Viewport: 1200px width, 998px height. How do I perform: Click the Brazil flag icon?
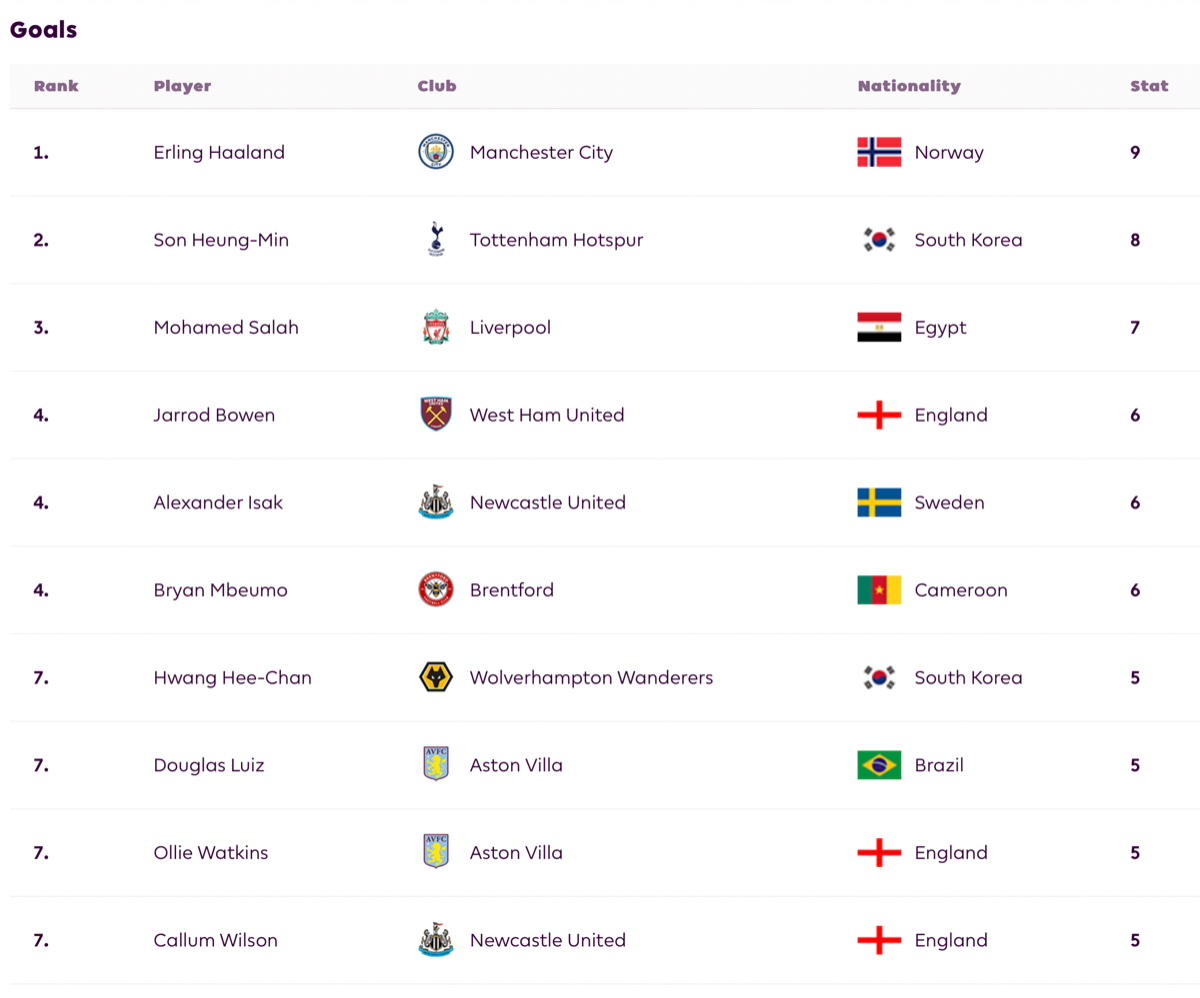pos(879,765)
